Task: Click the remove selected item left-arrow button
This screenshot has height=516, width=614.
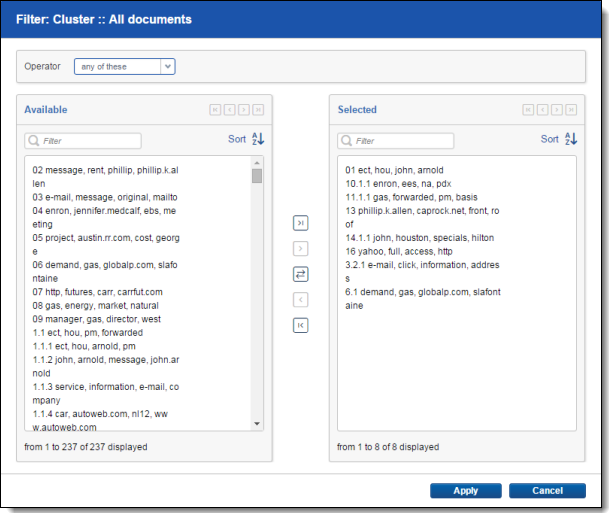Action: pyautogui.click(x=300, y=300)
